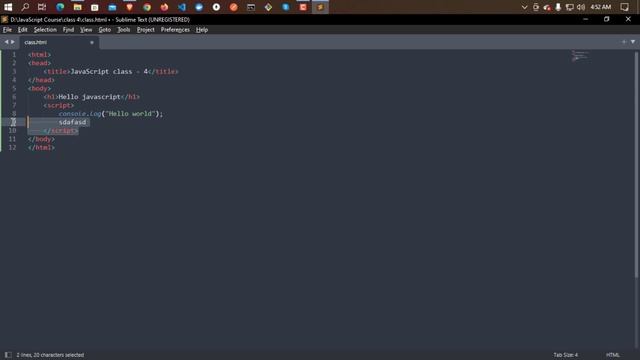This screenshot has width=640, height=360.
Task: Open the Tools menu
Action: (x=124, y=30)
